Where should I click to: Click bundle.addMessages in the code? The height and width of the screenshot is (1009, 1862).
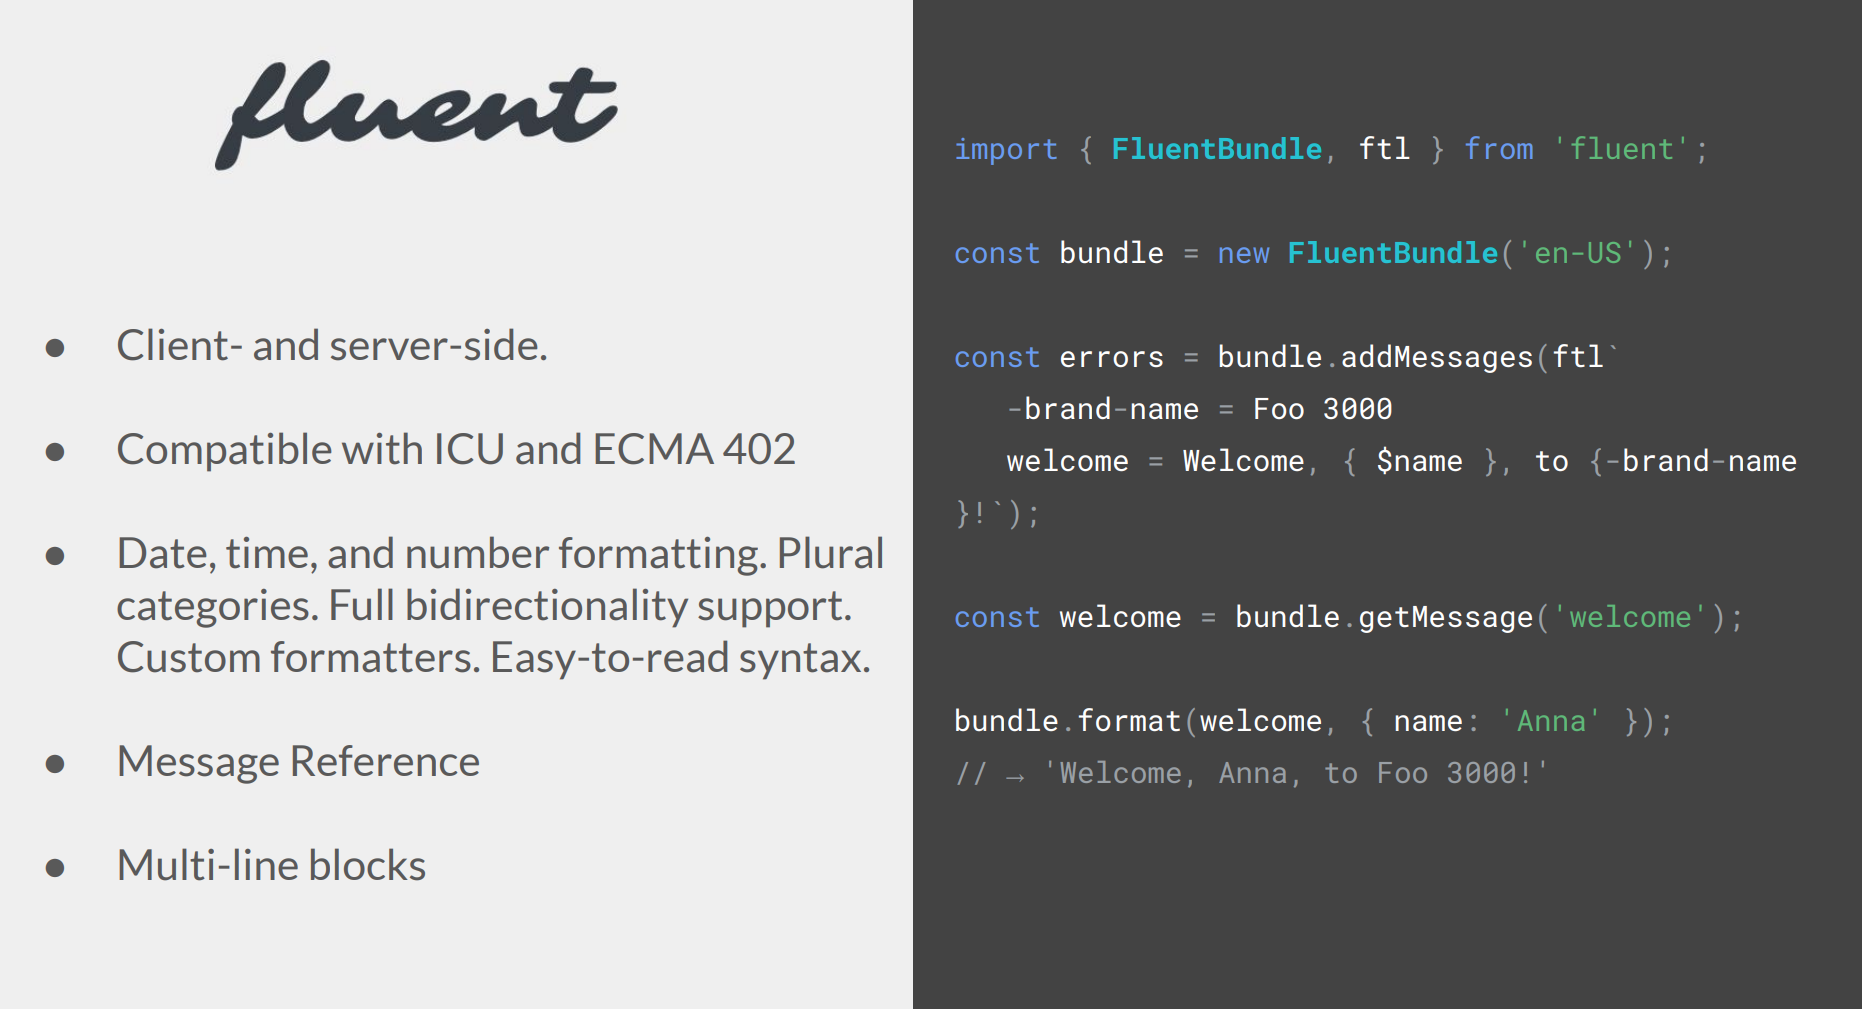click(x=1374, y=357)
